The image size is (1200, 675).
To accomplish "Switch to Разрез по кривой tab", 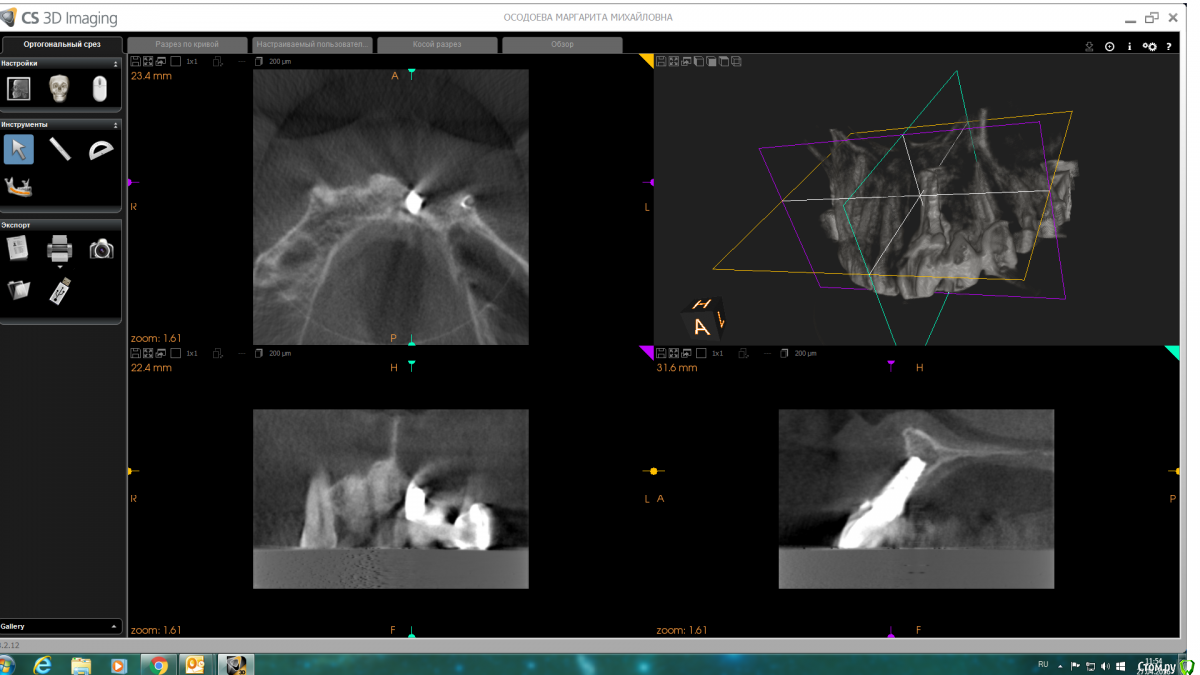I will click(187, 45).
